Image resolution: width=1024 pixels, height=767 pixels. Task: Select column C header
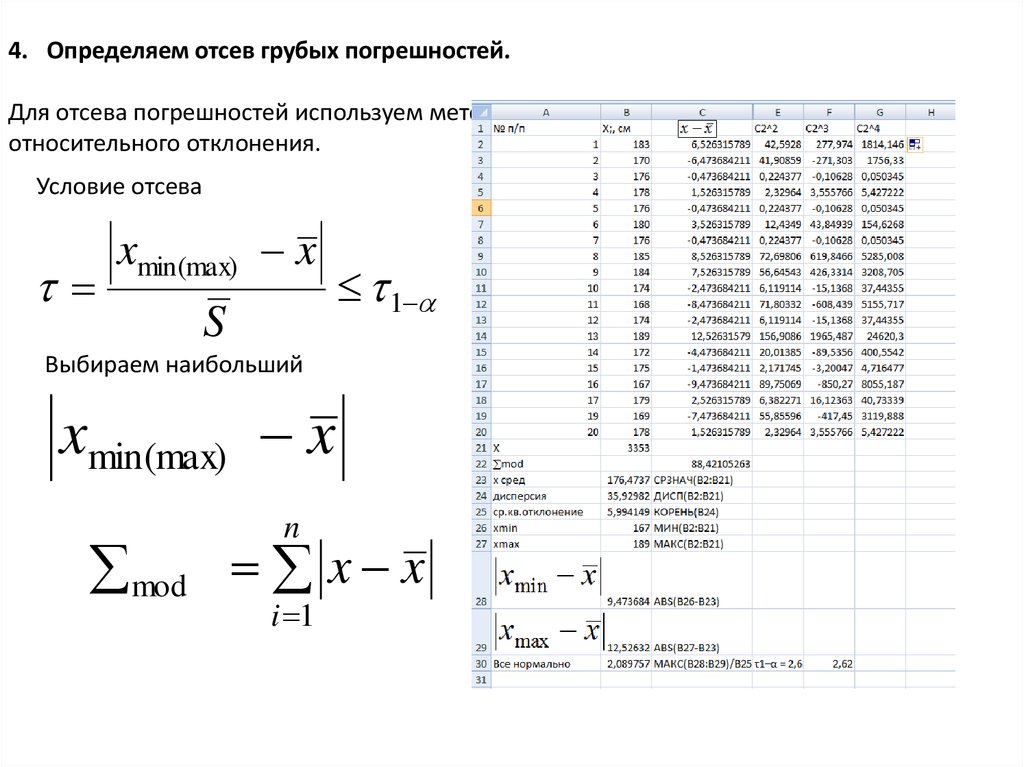702,112
